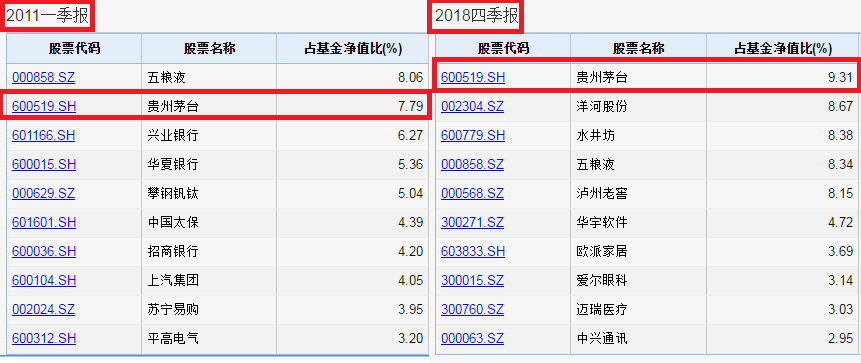Select stock code 603833.SH
Image resolution: width=861 pixels, height=363 pixels.
(x=473, y=252)
